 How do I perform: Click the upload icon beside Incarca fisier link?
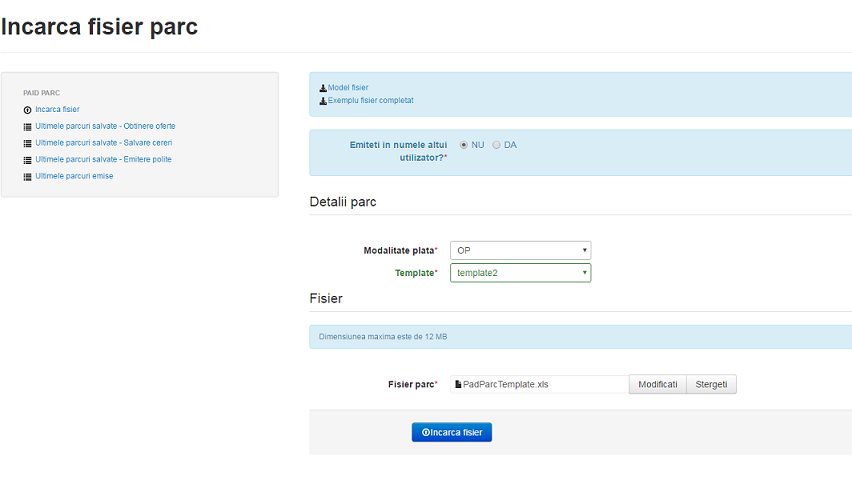[x=27, y=110]
